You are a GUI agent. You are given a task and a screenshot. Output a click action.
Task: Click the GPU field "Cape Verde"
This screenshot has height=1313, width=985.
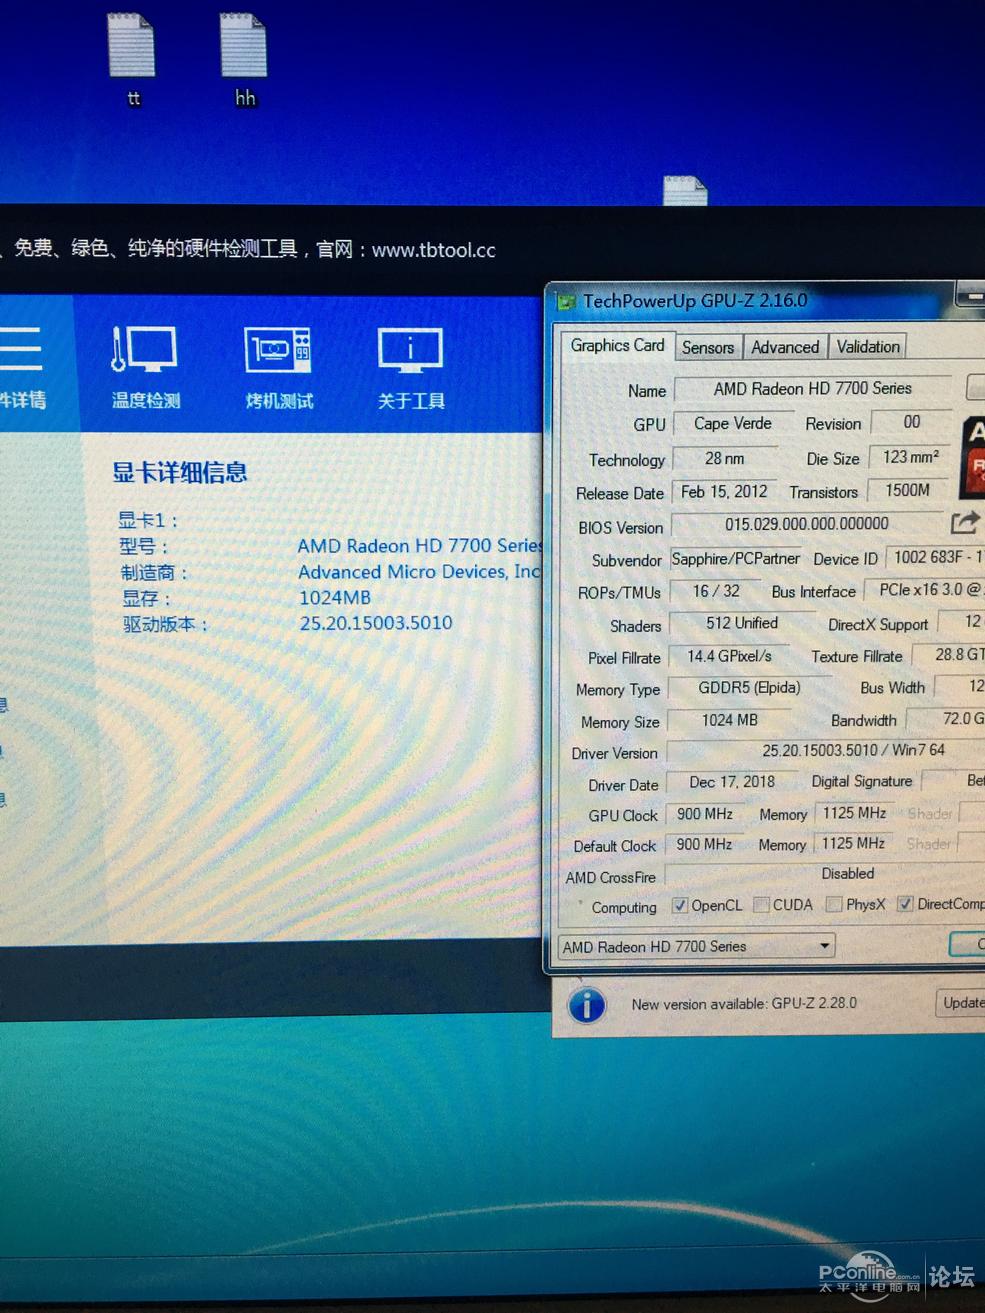733,423
